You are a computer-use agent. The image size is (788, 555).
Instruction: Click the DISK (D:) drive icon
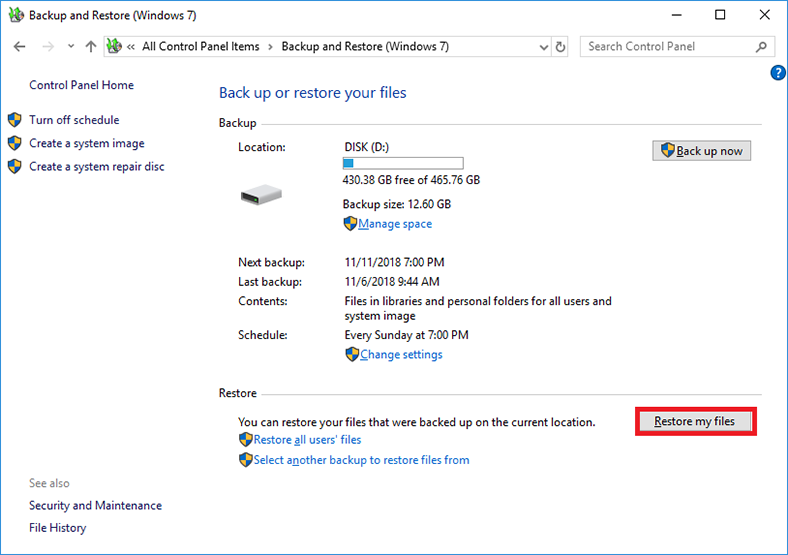261,195
